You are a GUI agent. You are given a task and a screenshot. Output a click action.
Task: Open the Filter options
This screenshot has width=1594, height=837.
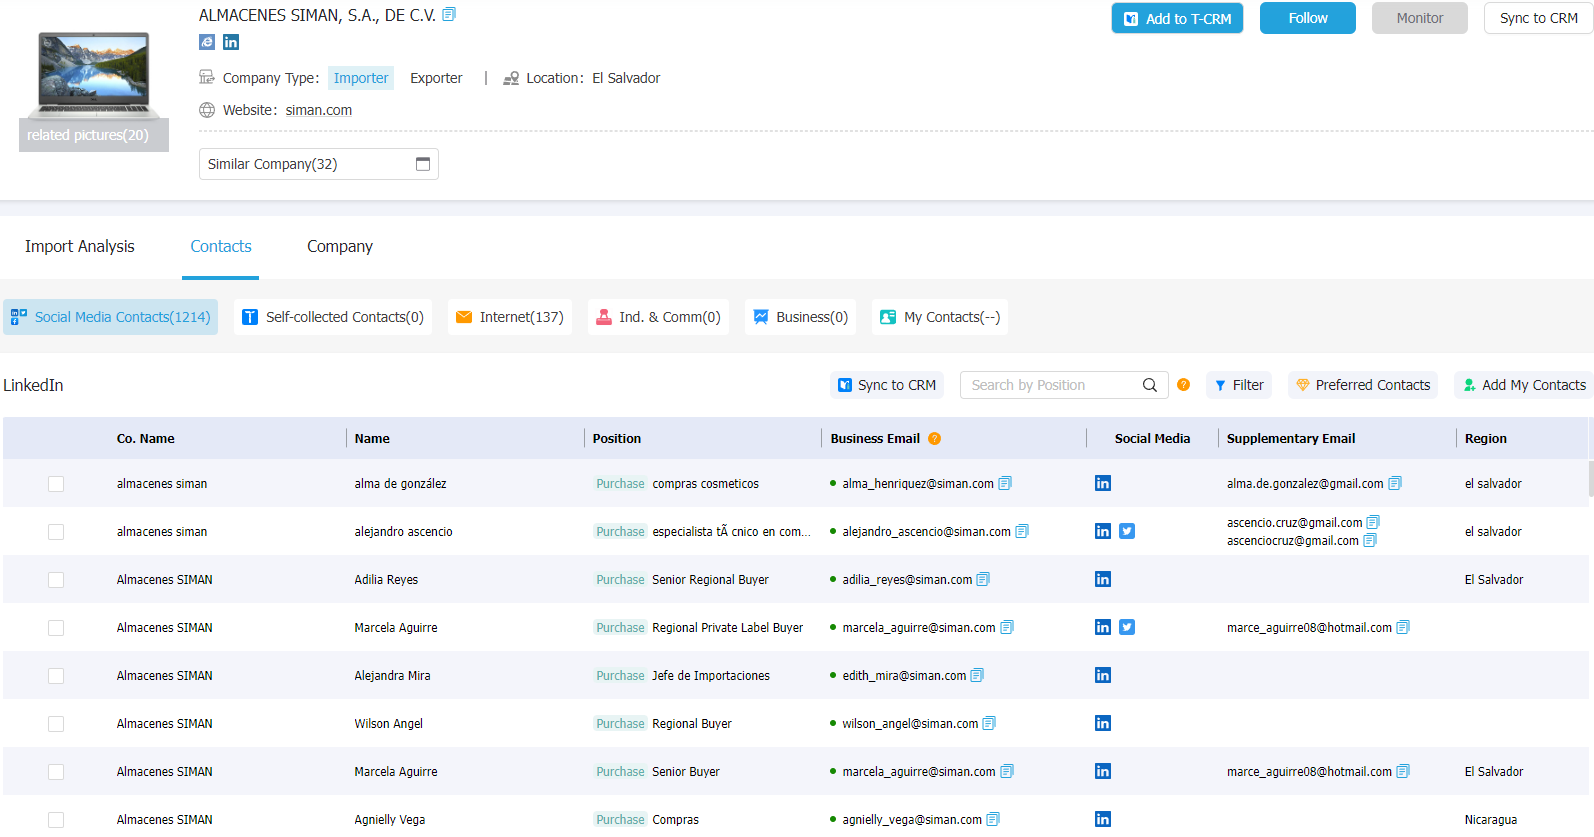tap(1239, 385)
